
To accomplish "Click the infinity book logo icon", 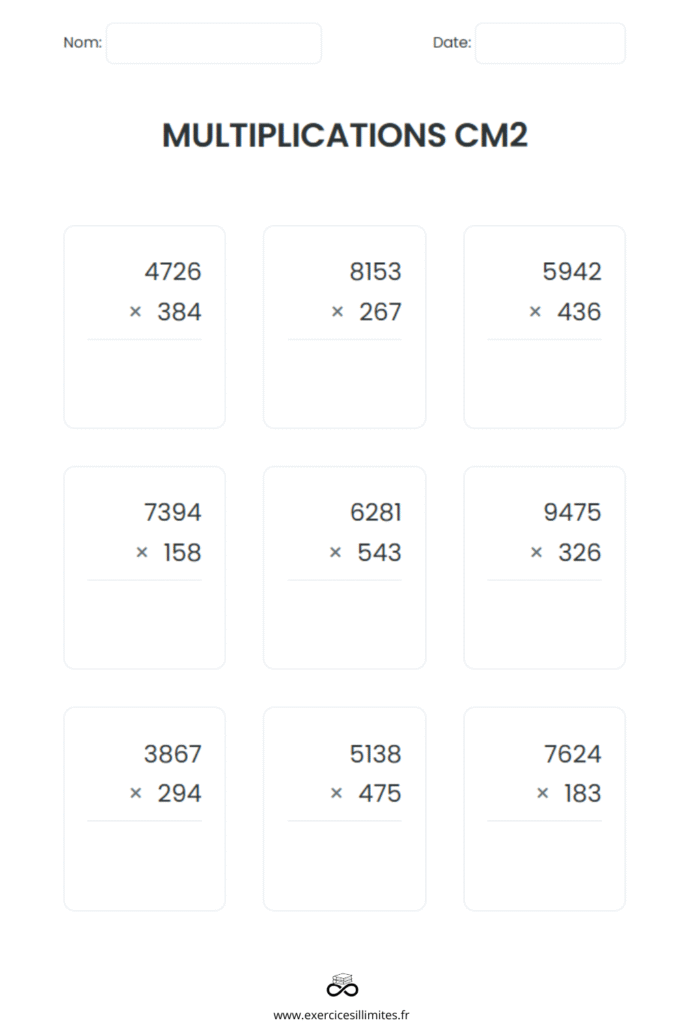I will (x=342, y=985).
